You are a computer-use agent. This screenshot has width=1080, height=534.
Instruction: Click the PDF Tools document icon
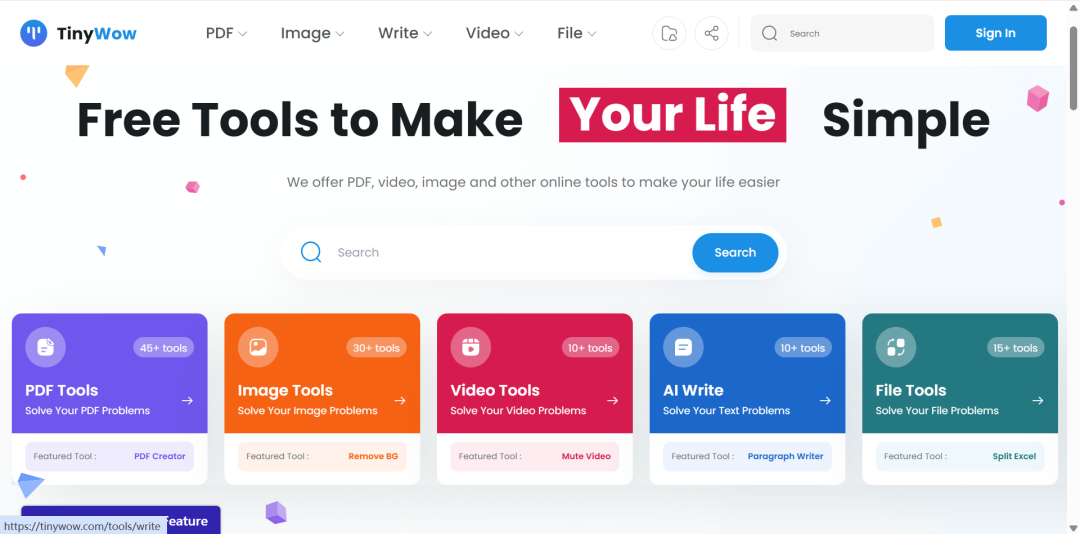point(45,347)
